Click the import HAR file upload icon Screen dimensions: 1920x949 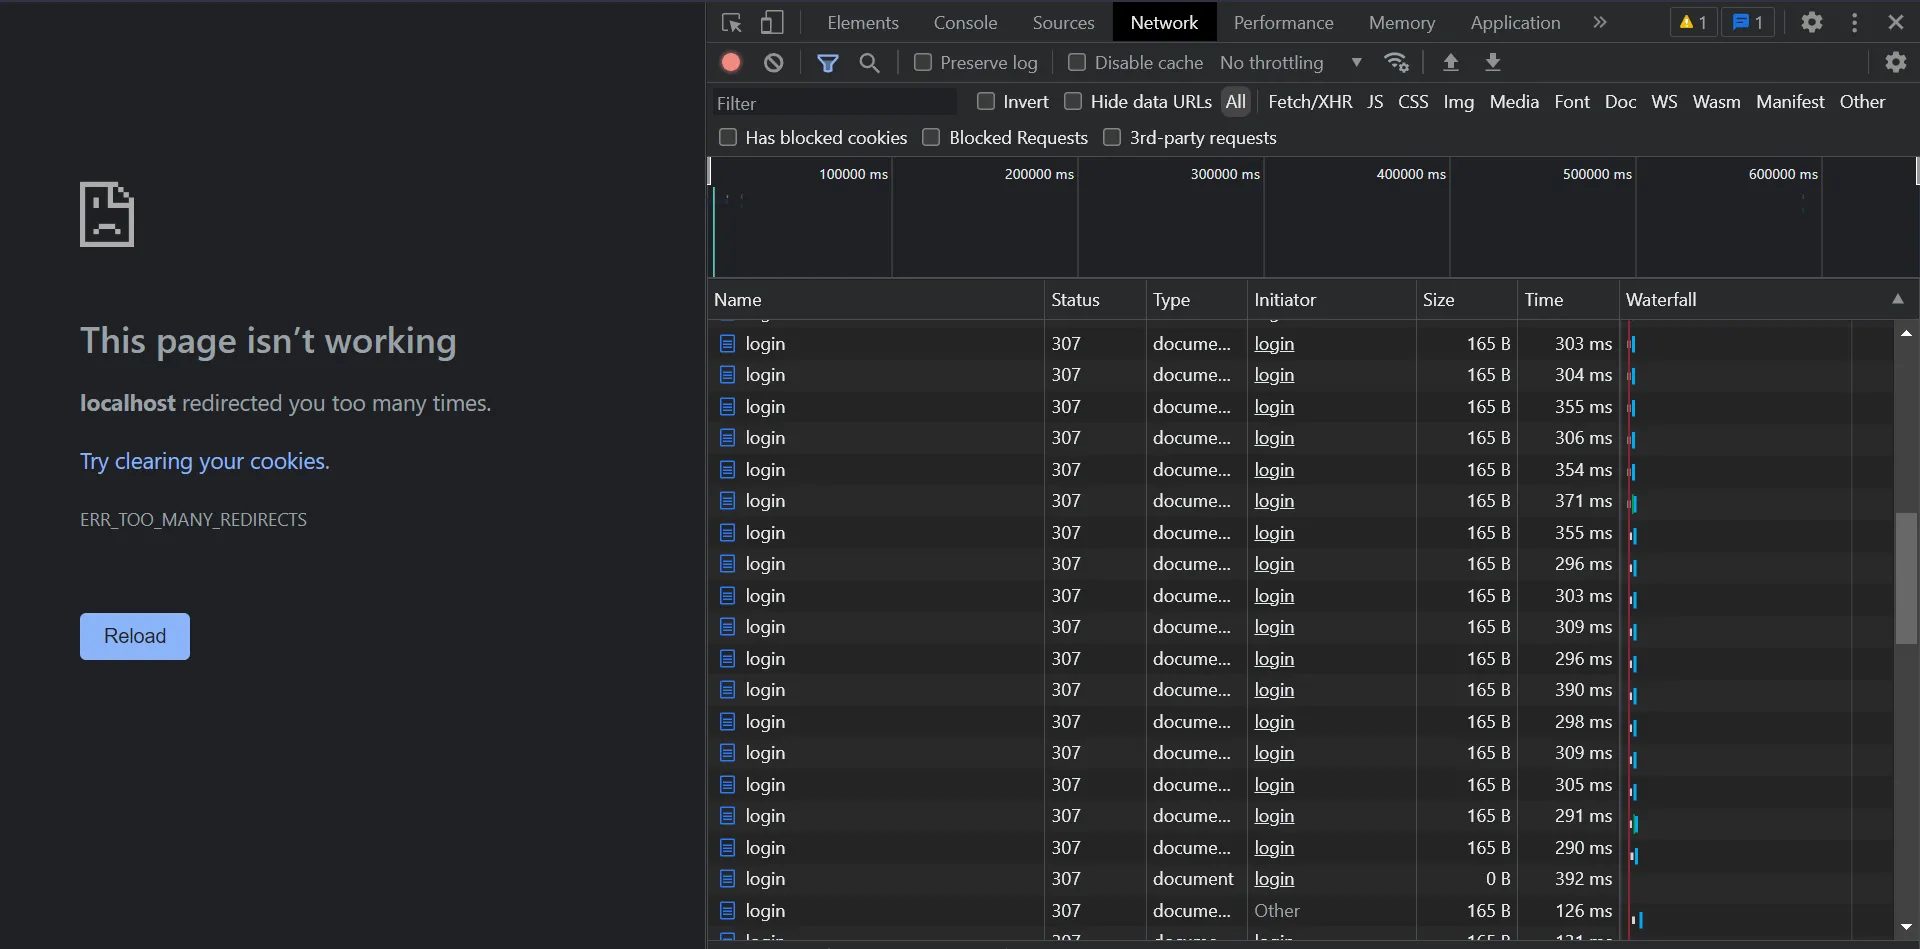pos(1450,62)
